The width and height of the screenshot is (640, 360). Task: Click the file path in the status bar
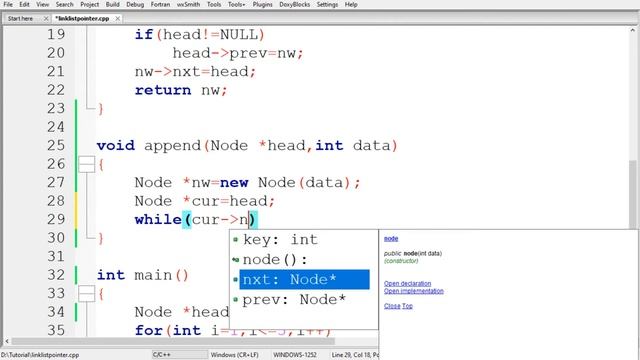pos(40,355)
